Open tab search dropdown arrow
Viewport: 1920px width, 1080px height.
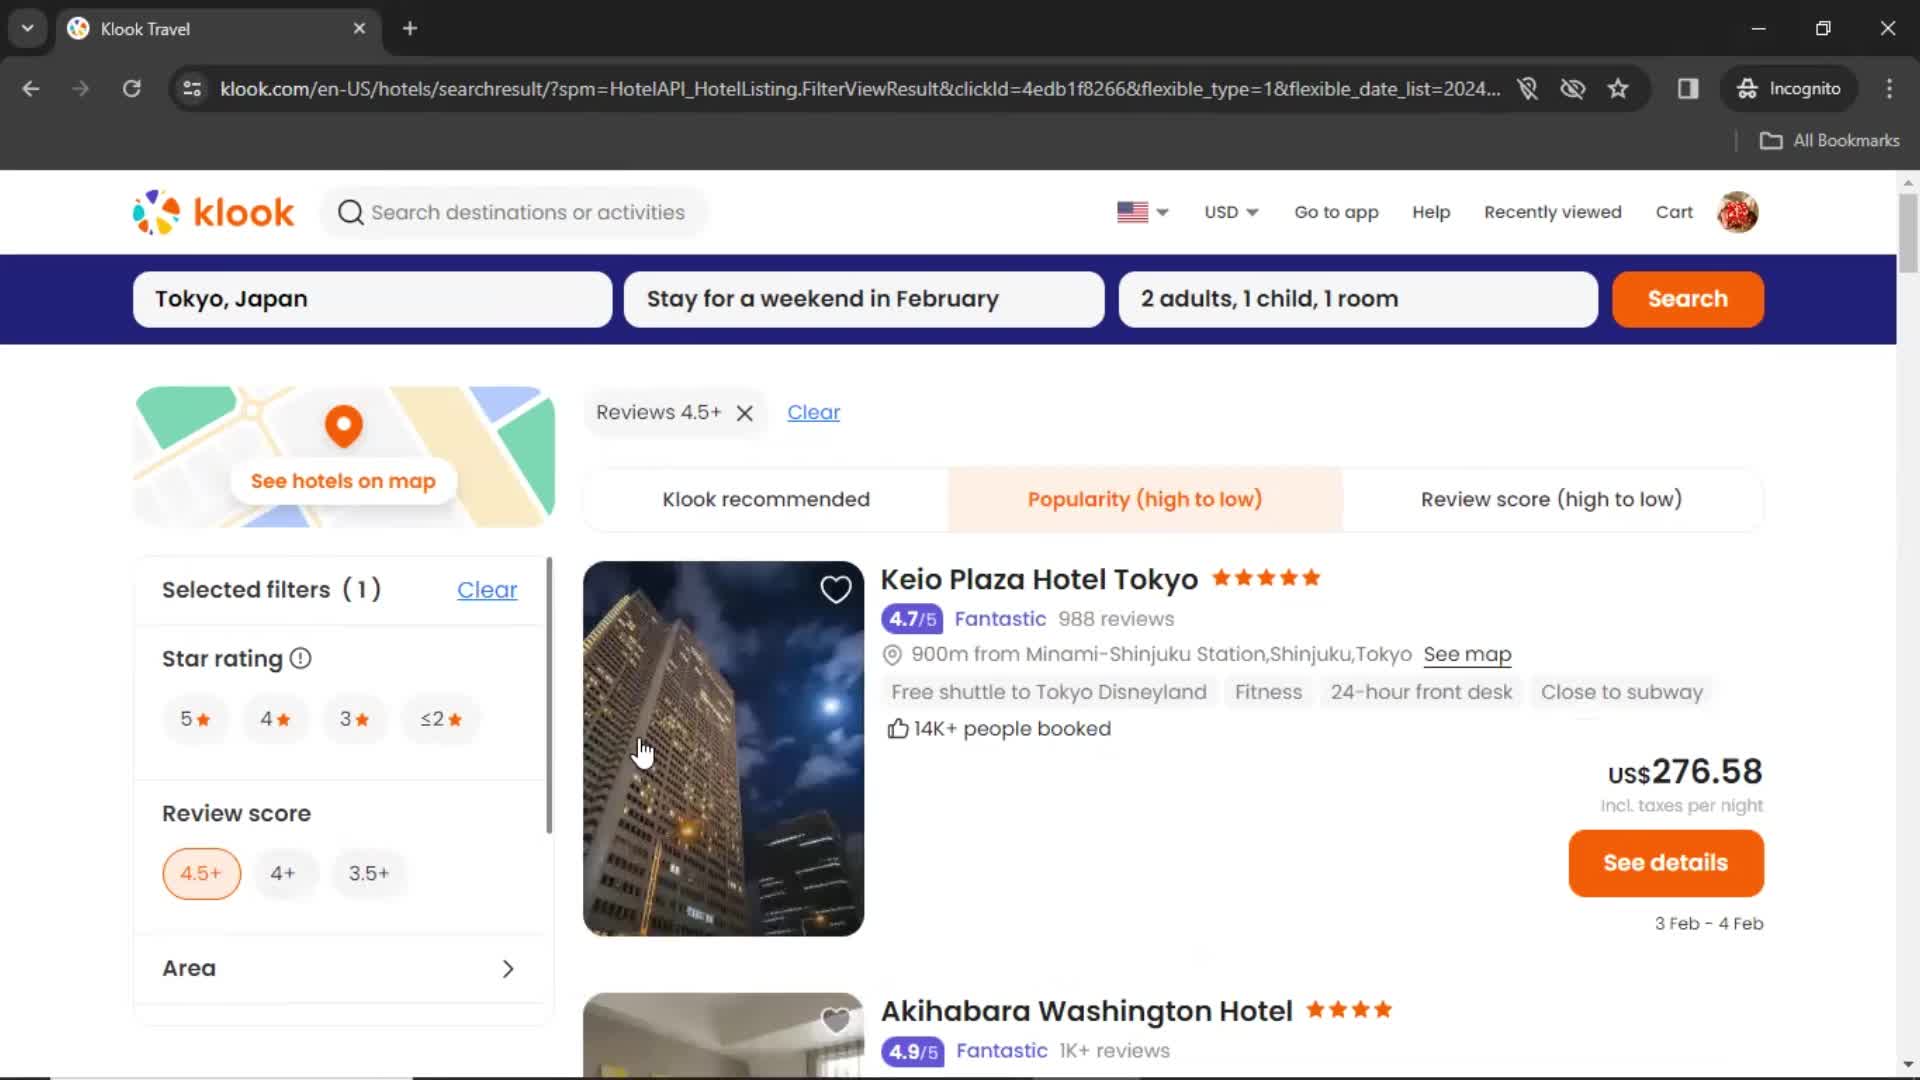[x=27, y=28]
